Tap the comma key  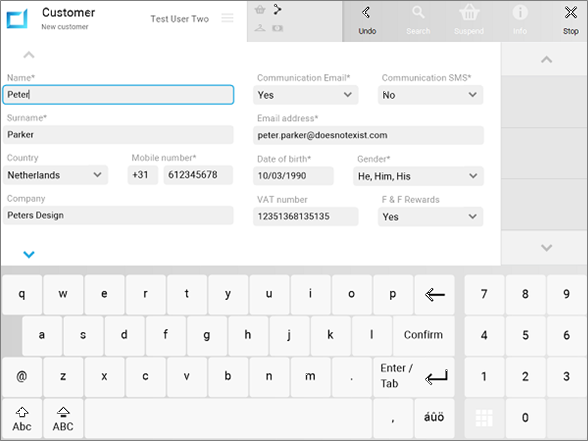click(x=393, y=419)
